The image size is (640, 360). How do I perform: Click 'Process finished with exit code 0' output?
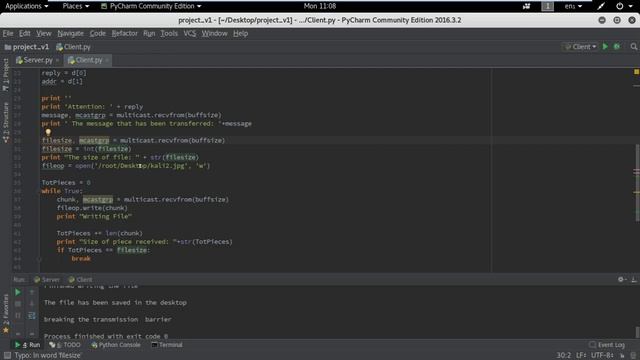(x=106, y=336)
